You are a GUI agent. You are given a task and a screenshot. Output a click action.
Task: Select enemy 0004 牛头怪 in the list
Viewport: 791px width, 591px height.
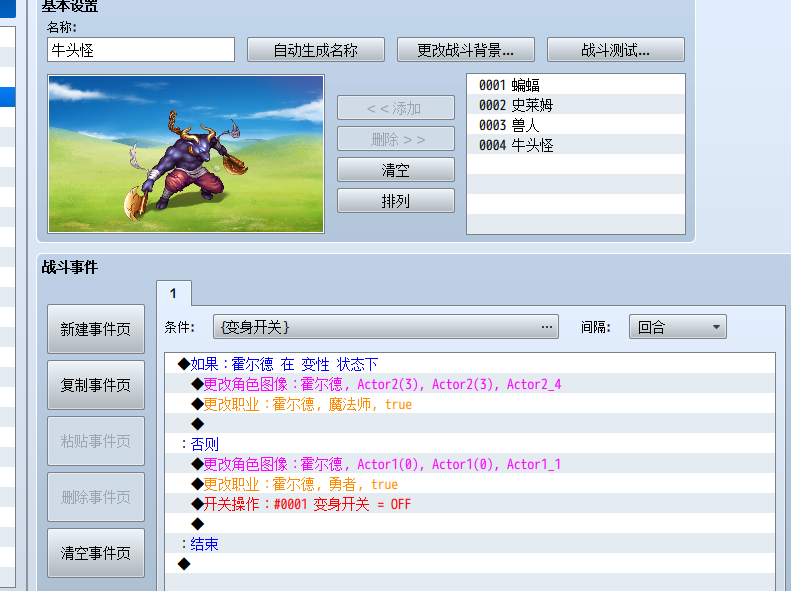click(x=576, y=145)
